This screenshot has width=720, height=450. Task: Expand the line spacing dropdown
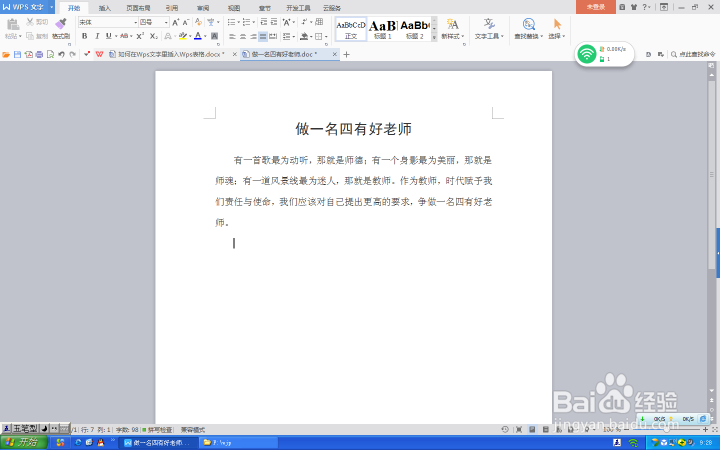tap(294, 36)
